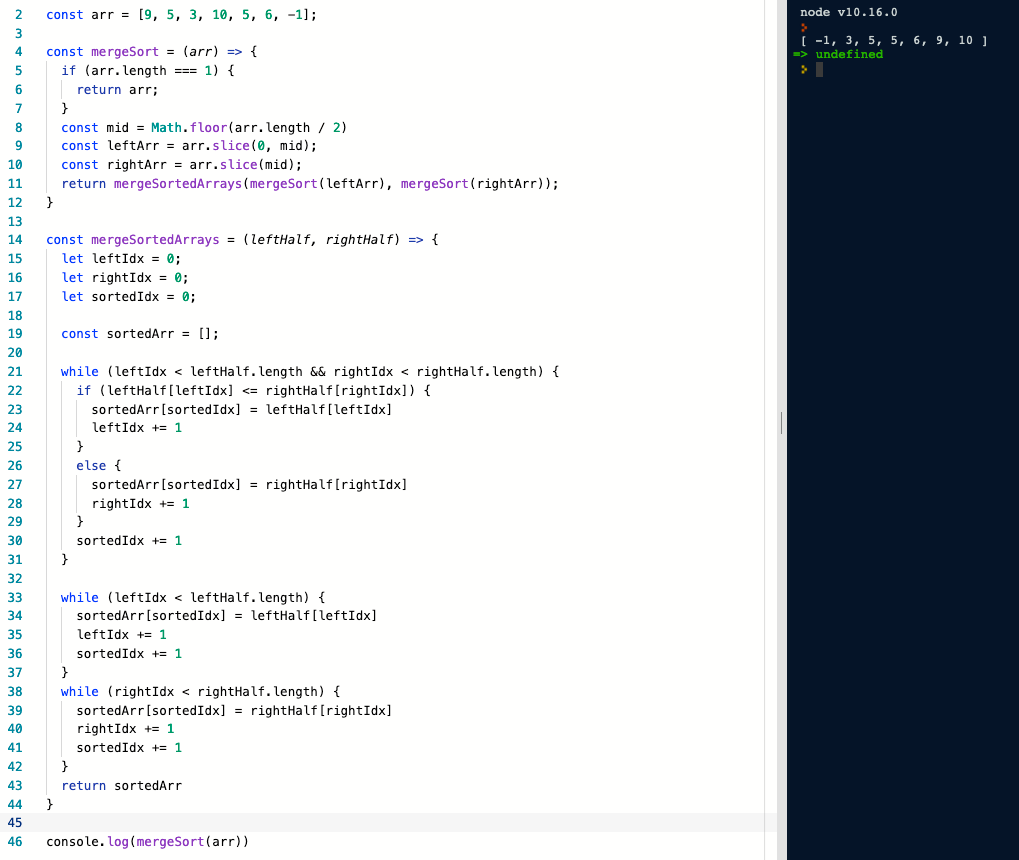The image size is (1019, 860).
Task: Click line number 46 in the gutter
Action: pyautogui.click(x=14, y=841)
